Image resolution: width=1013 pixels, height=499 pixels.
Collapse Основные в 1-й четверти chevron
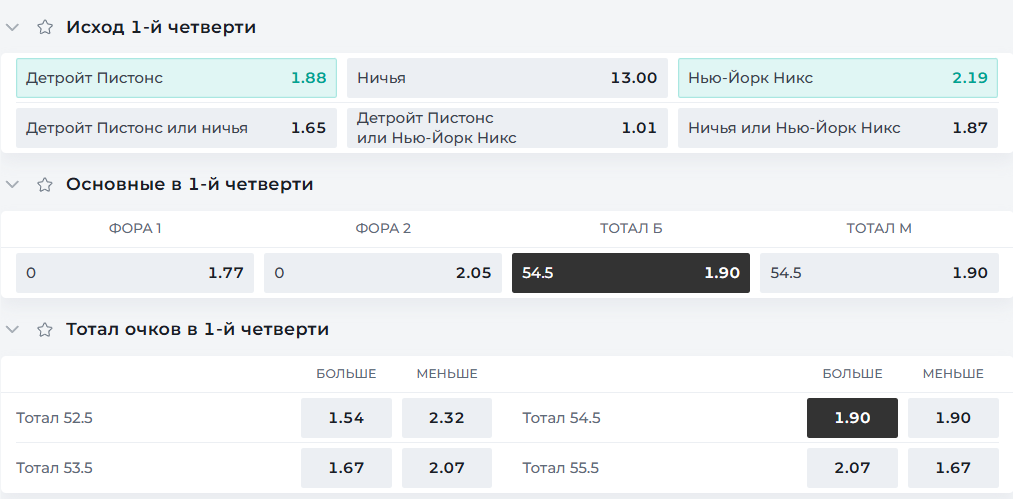point(12,185)
